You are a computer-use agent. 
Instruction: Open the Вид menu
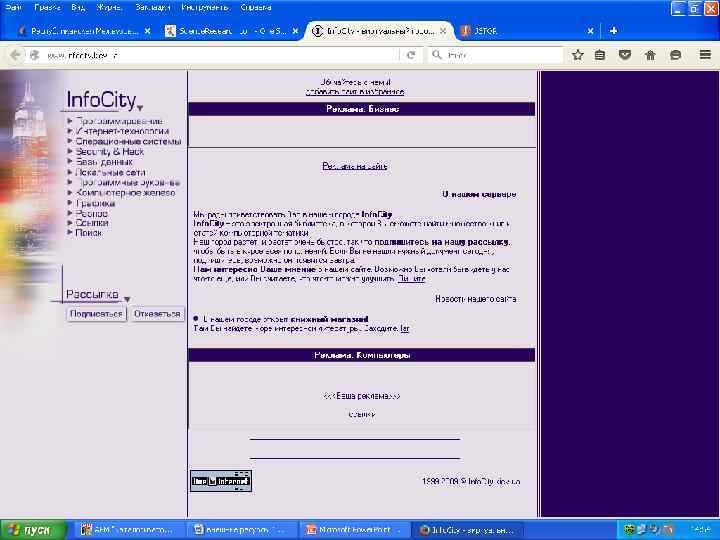click(x=79, y=7)
